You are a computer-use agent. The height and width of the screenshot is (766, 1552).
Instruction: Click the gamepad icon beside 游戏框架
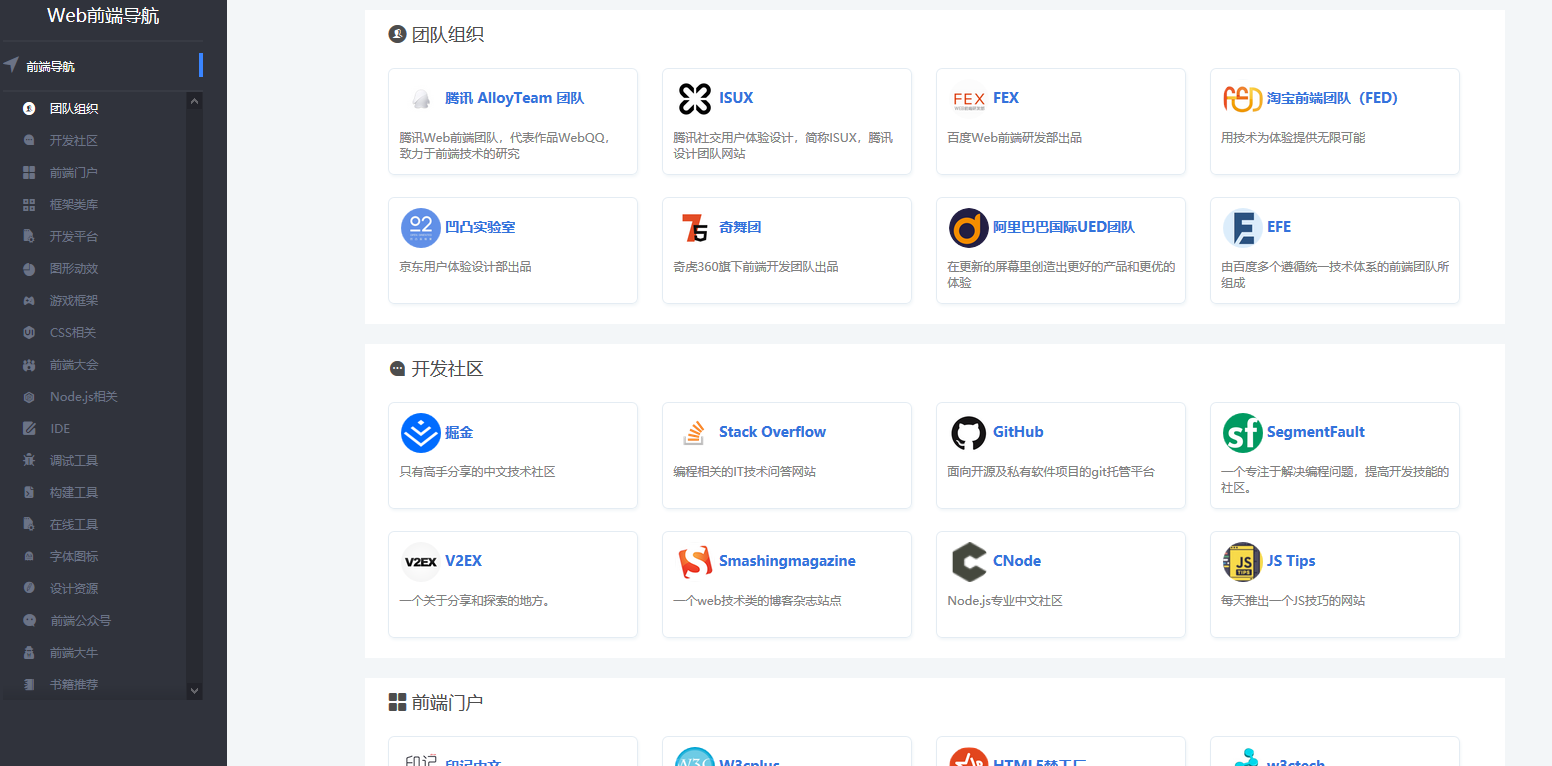coord(29,301)
